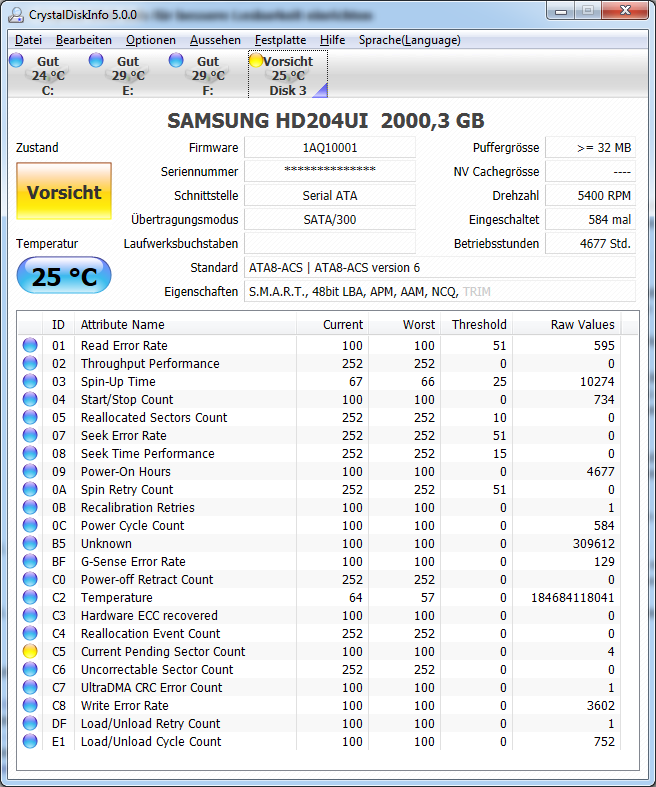Click yellow orb of Current Pending Sector Count
The width and height of the screenshot is (656, 787).
tap(30, 651)
